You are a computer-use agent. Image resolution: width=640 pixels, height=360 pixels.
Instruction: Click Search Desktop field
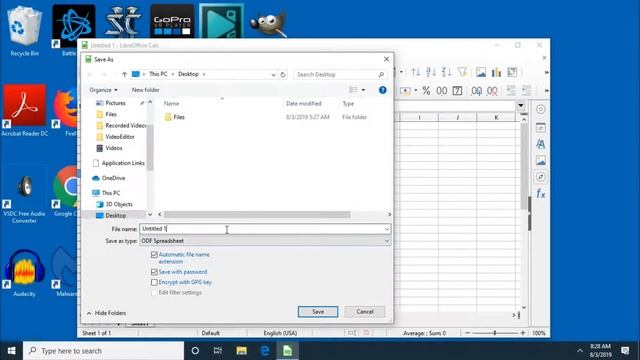point(340,74)
